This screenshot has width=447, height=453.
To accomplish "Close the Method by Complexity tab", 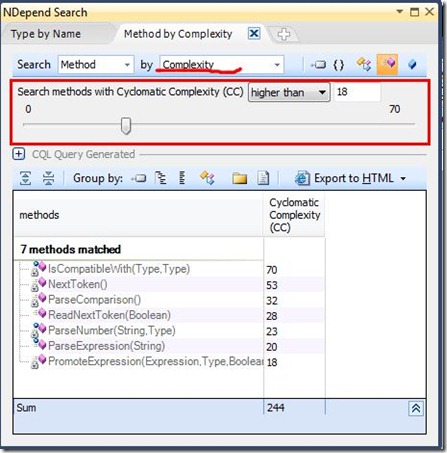I will click(254, 33).
